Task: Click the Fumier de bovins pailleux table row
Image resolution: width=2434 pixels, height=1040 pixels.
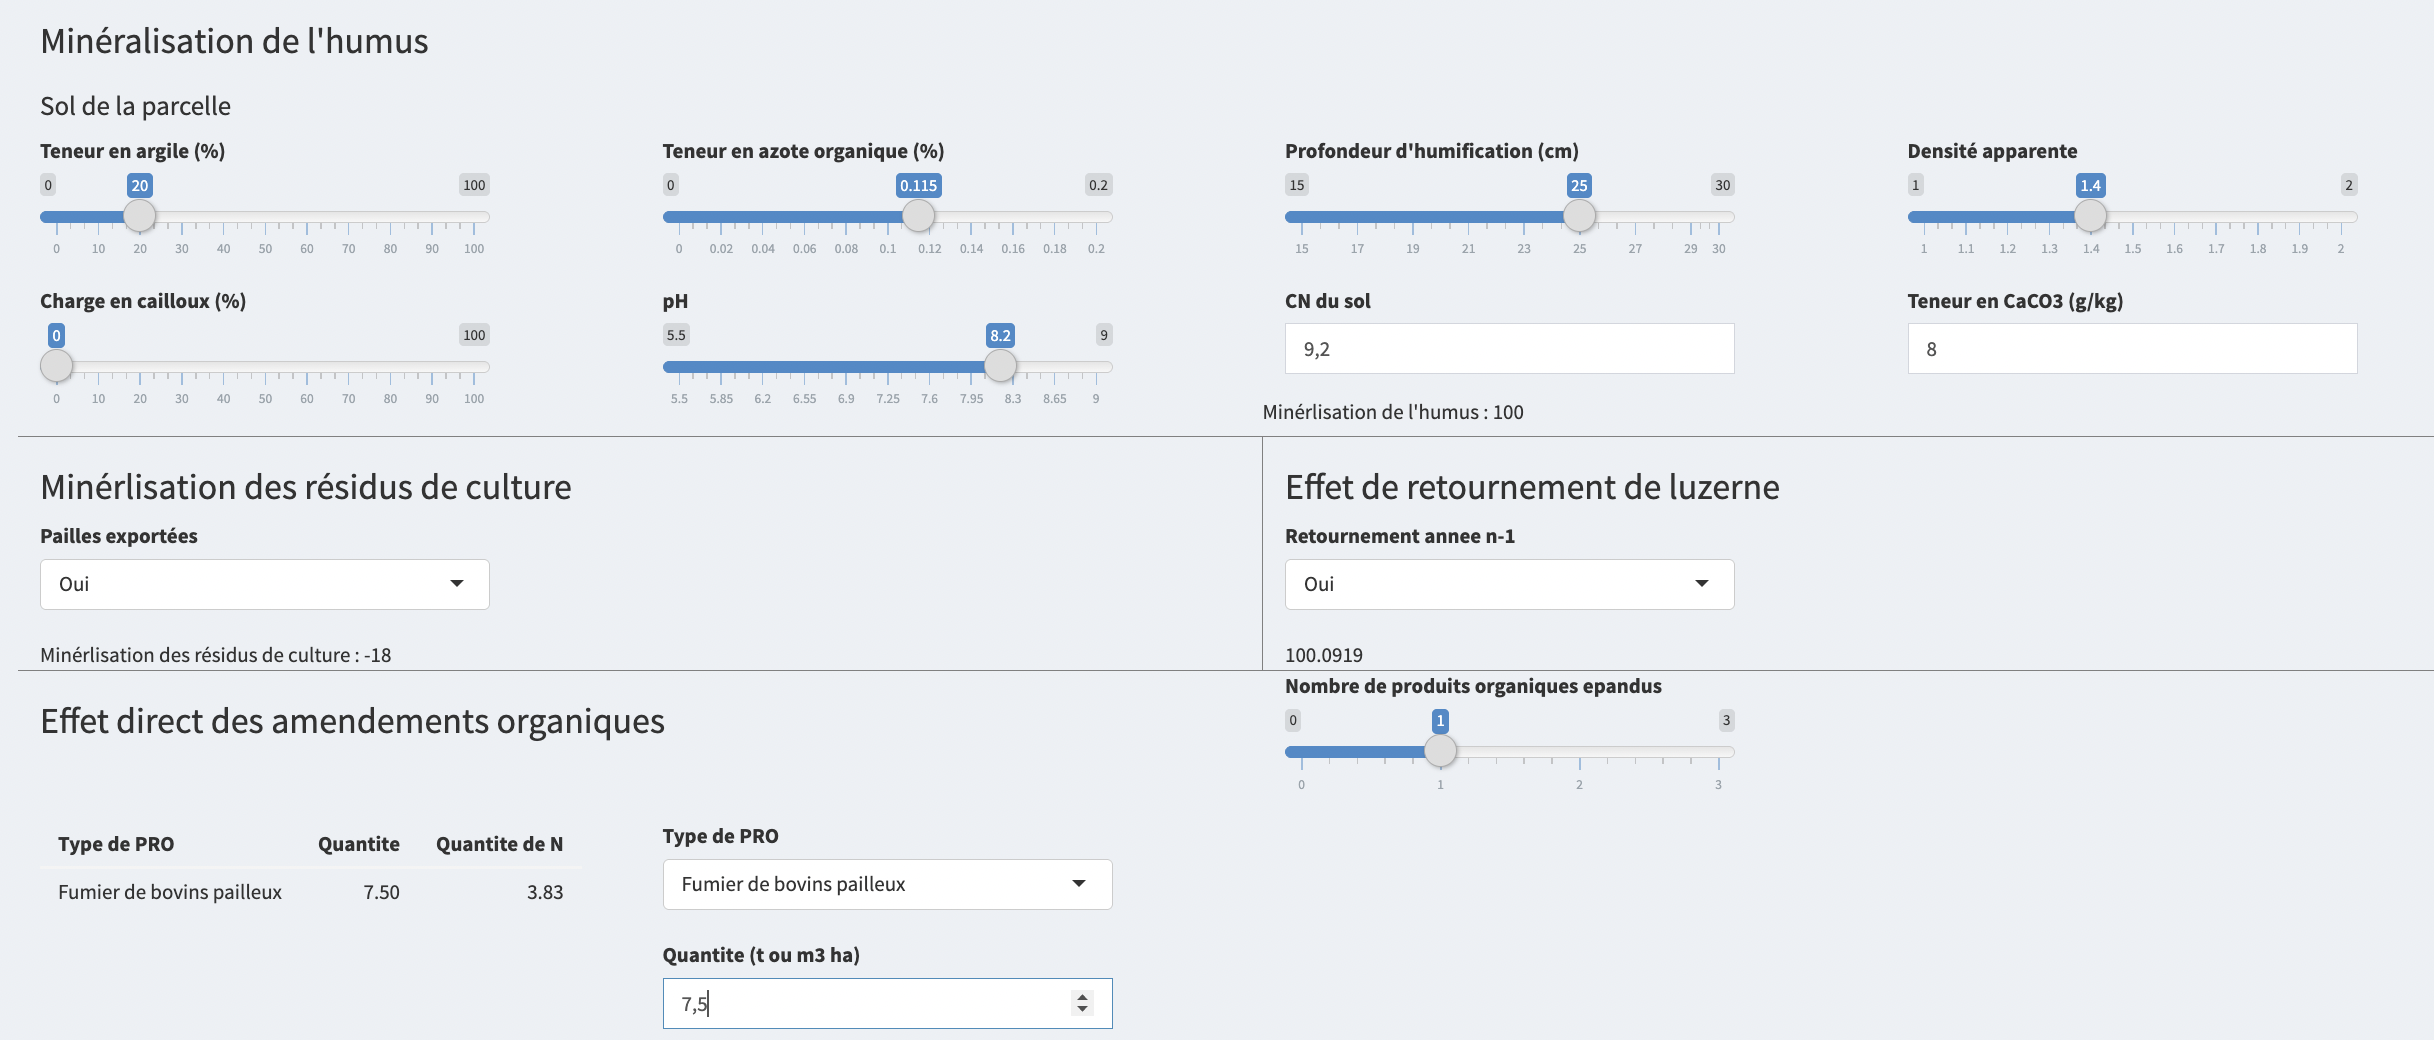Action: pos(310,892)
